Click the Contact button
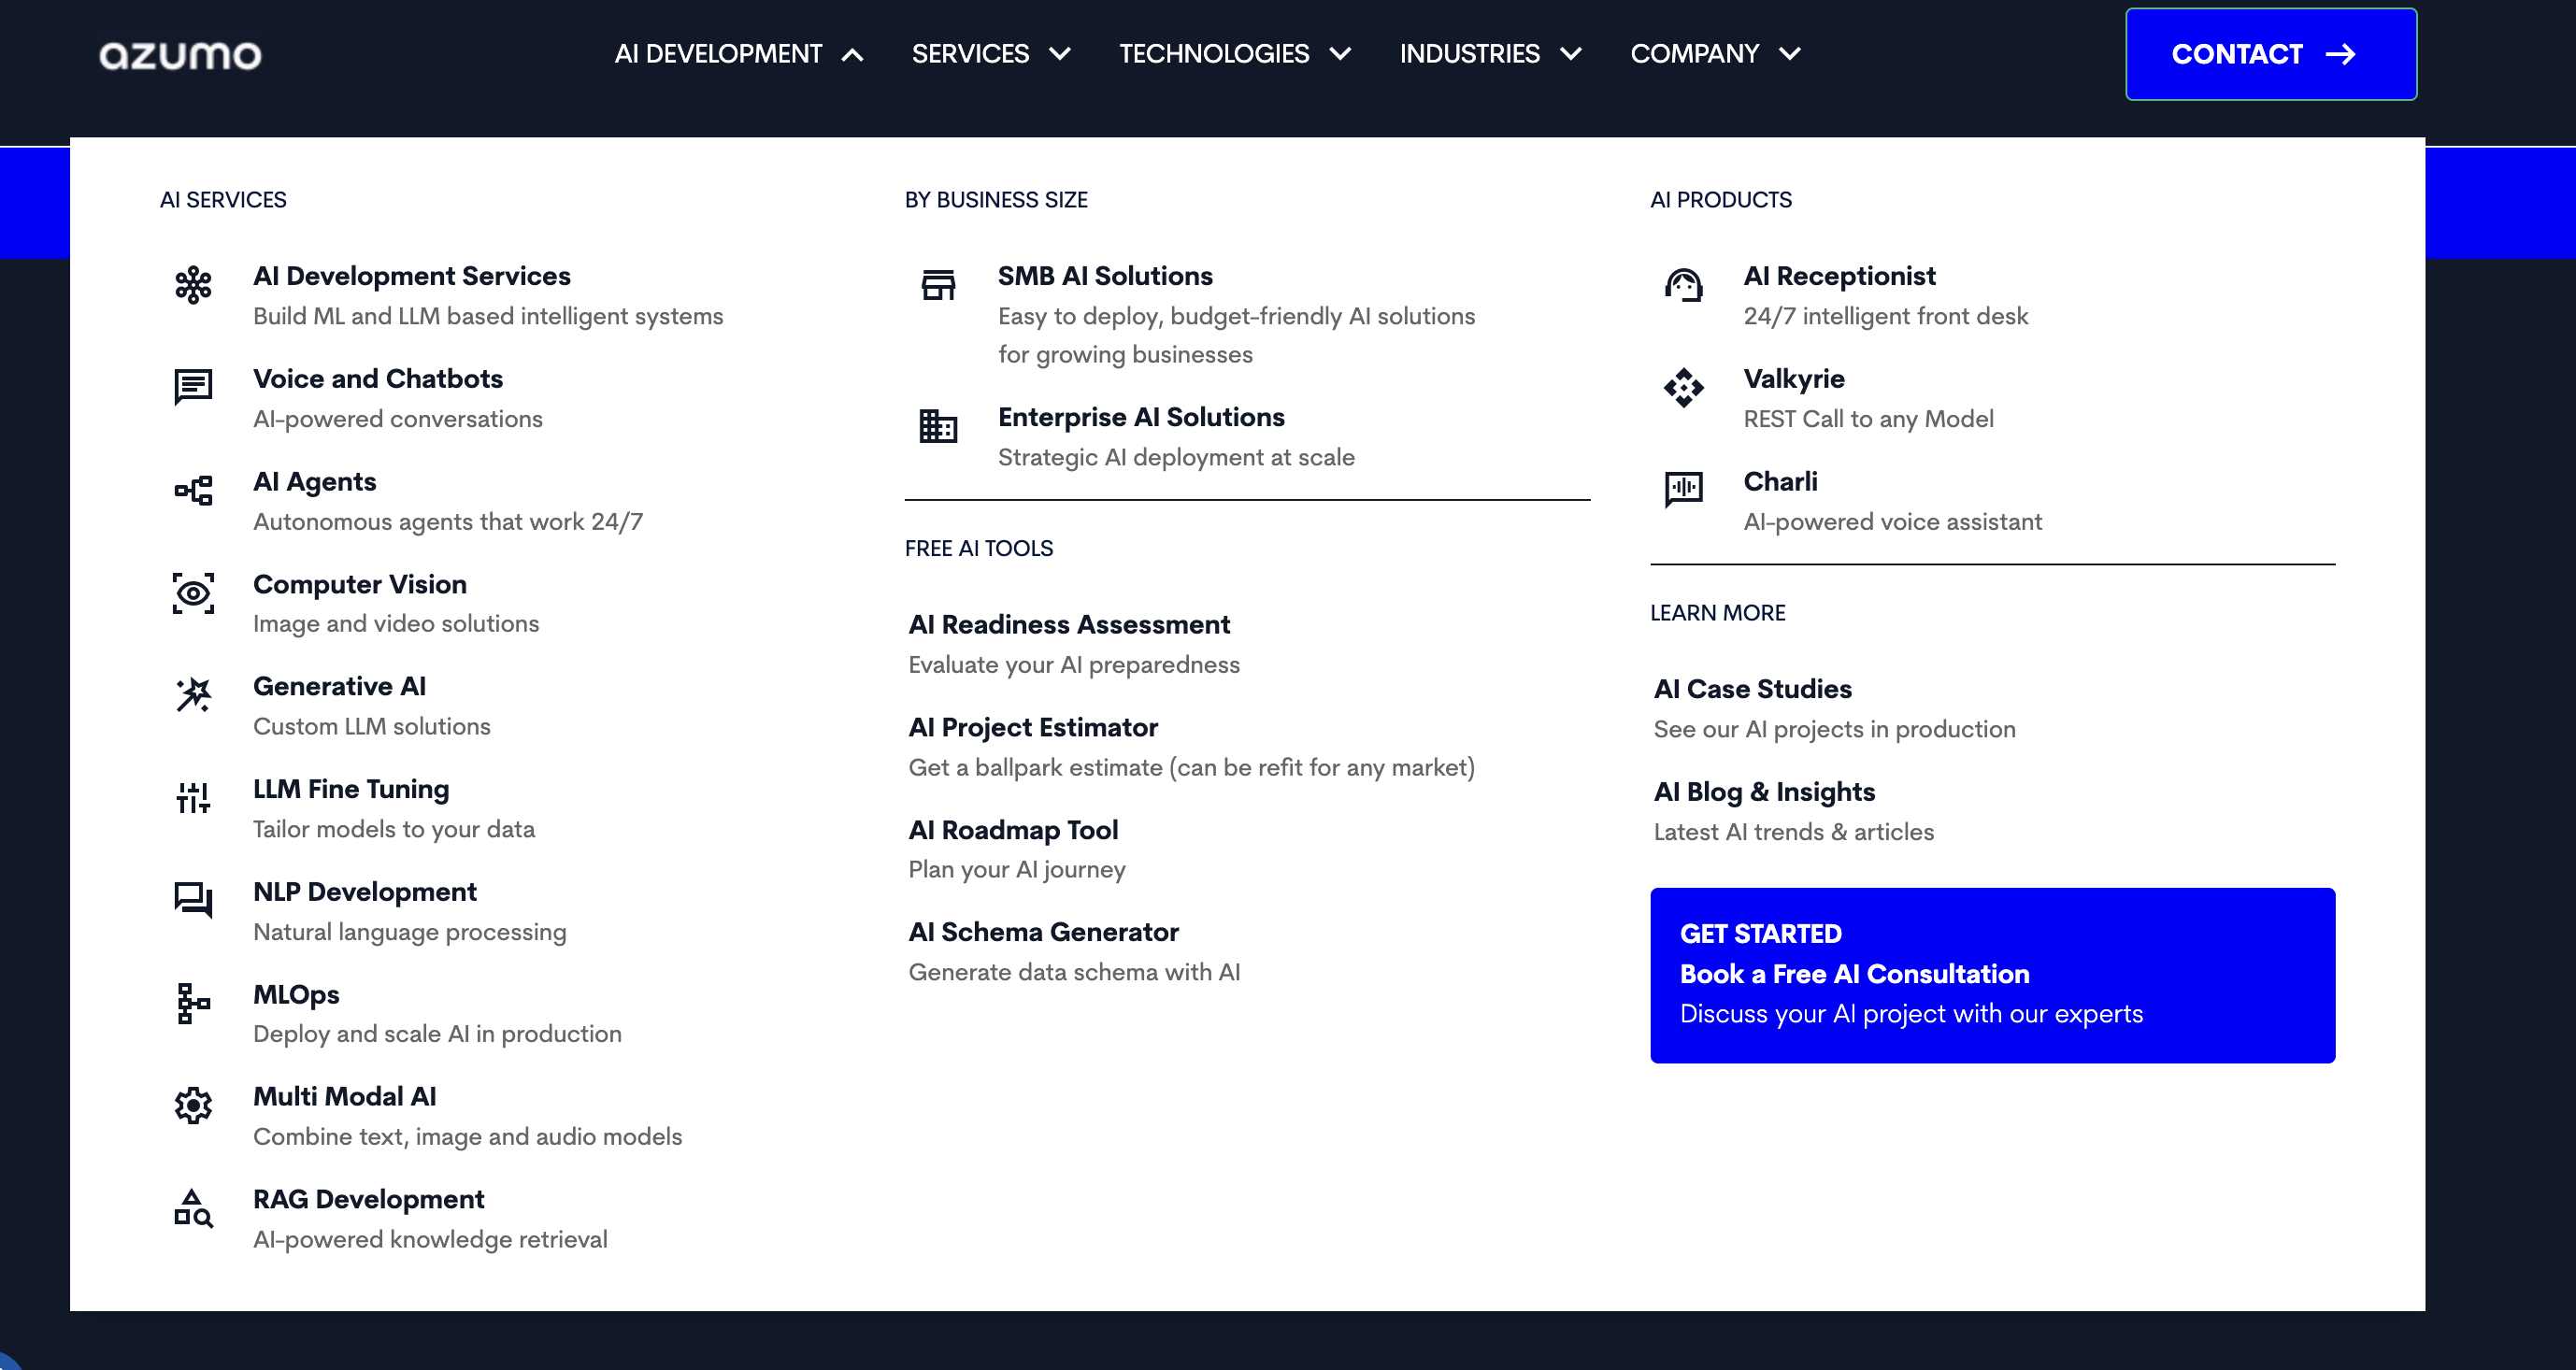The width and height of the screenshot is (2576, 1370). point(2271,54)
